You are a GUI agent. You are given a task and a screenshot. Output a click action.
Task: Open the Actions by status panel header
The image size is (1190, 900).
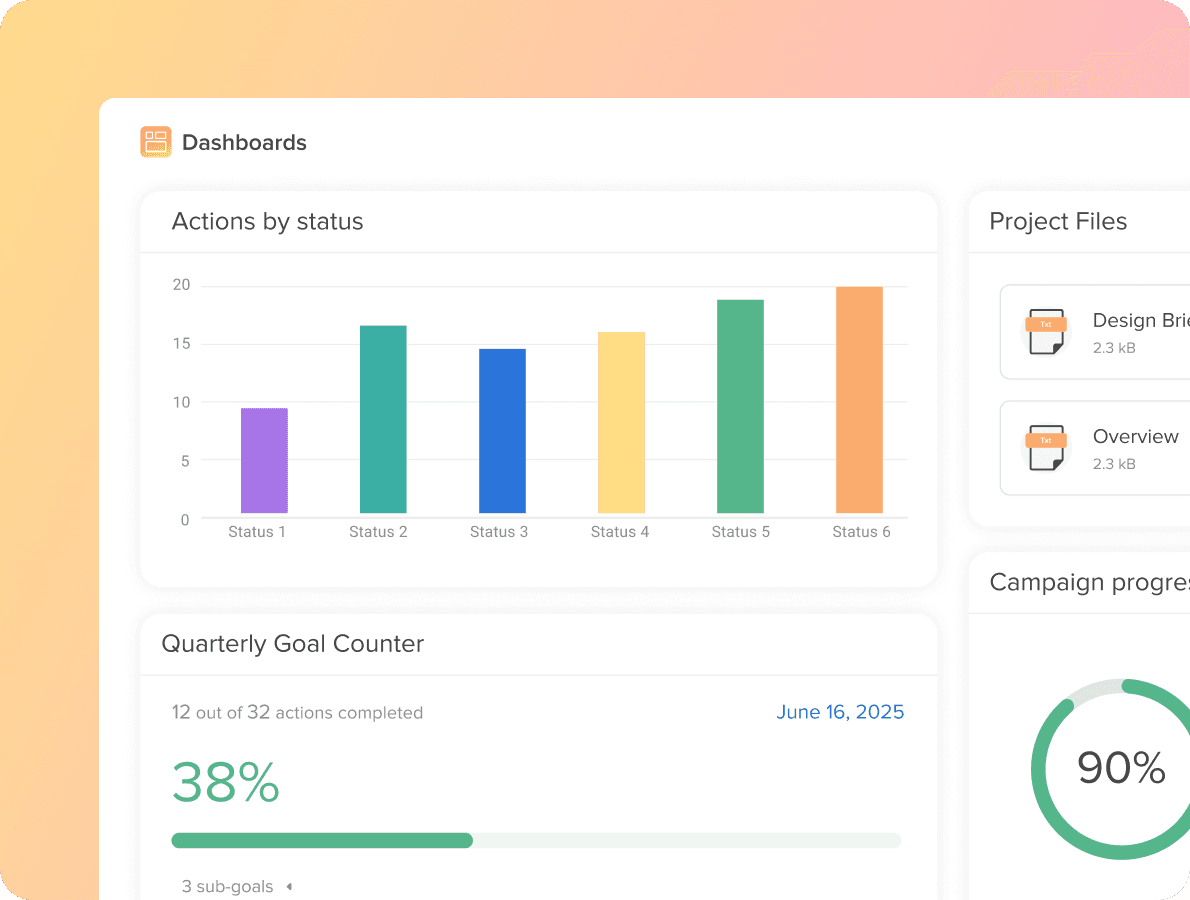click(x=267, y=221)
